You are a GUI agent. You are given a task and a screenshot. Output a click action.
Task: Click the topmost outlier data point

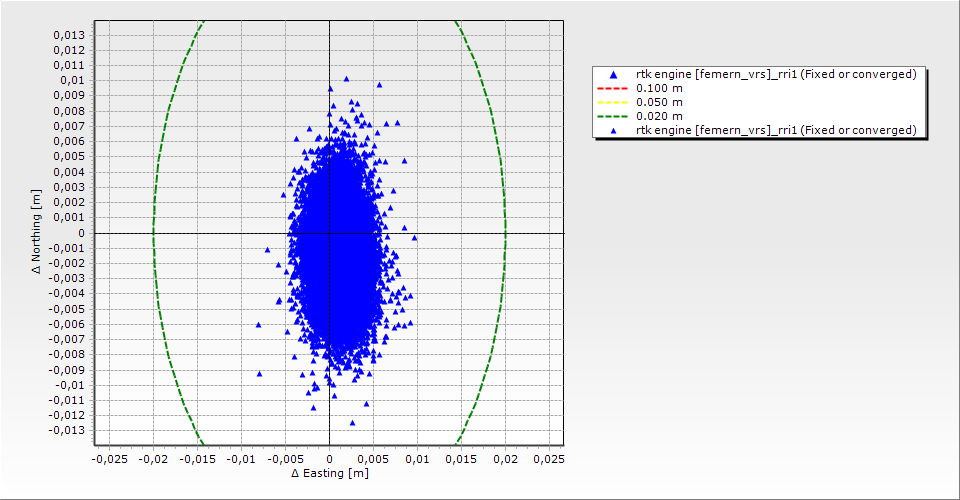coord(346,78)
